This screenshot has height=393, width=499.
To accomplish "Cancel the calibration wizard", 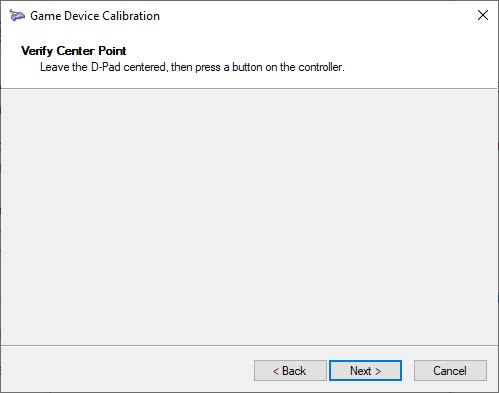I will click(x=450, y=370).
